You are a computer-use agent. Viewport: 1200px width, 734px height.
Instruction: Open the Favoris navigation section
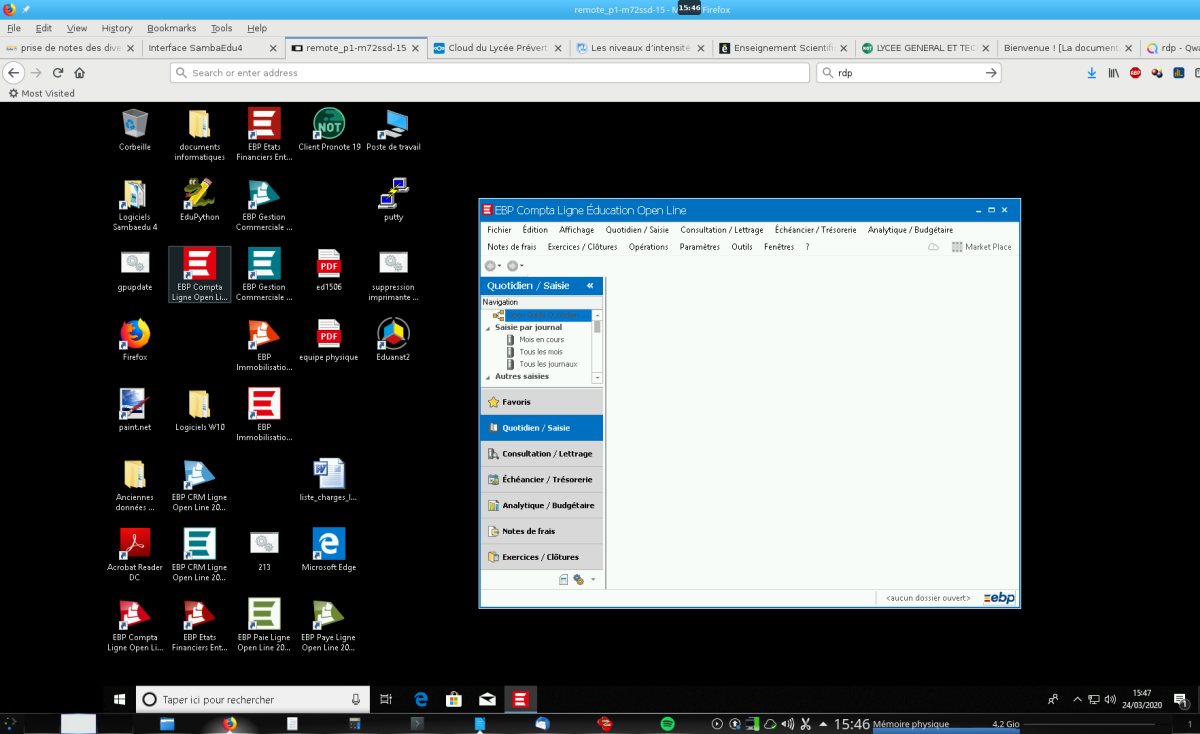pos(542,402)
